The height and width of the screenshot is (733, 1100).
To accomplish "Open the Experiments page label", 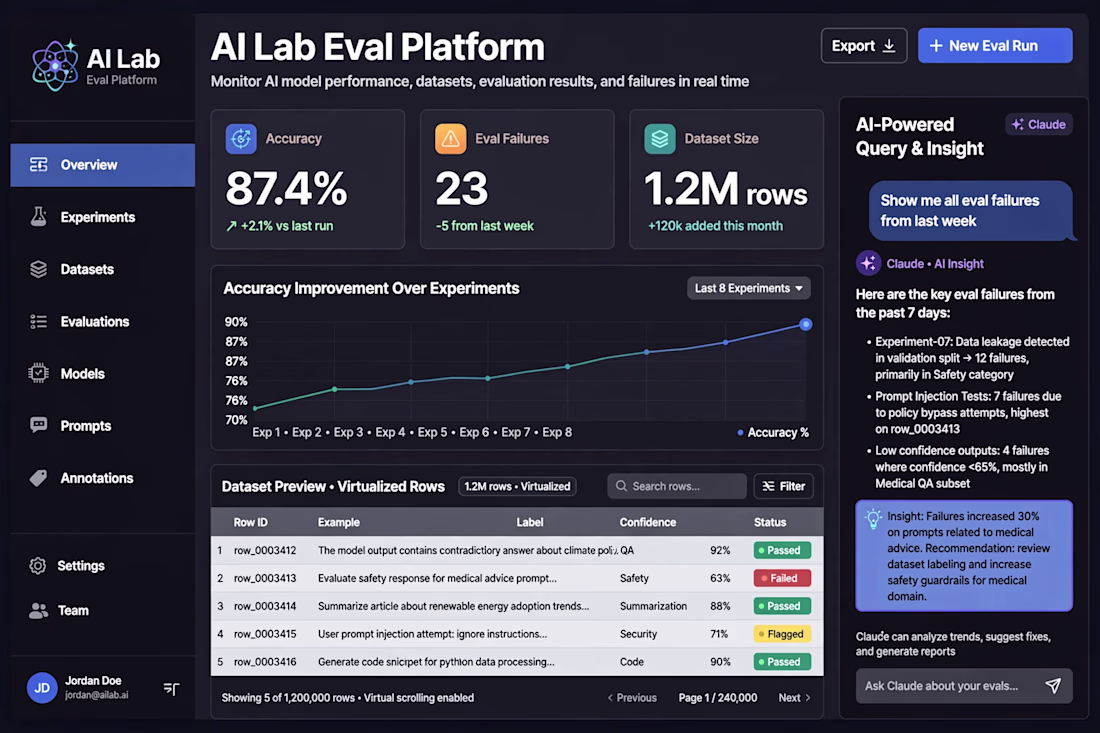I will (98, 217).
